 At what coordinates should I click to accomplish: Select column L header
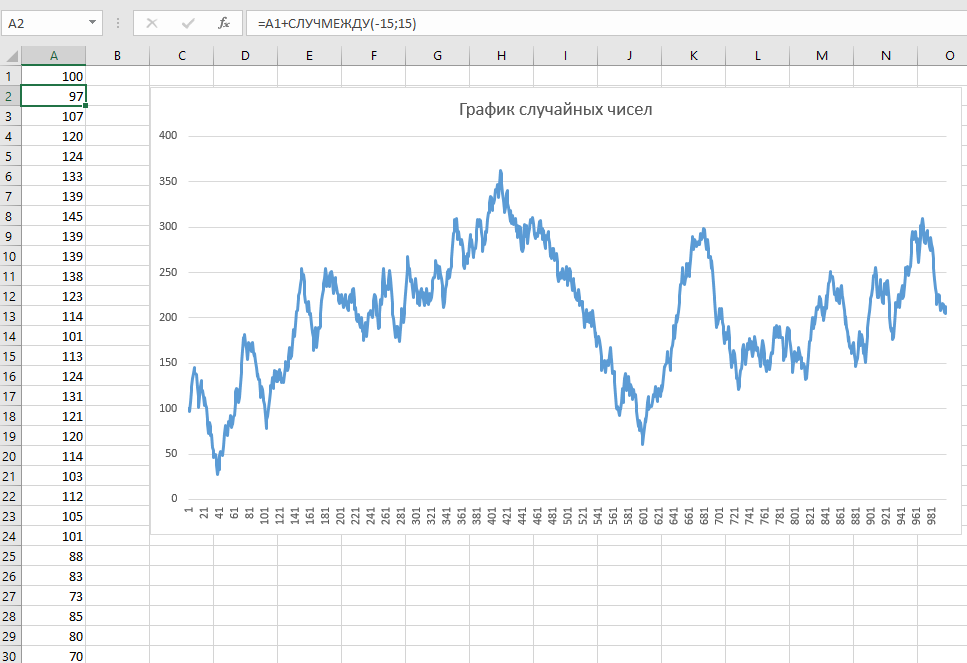tap(758, 56)
